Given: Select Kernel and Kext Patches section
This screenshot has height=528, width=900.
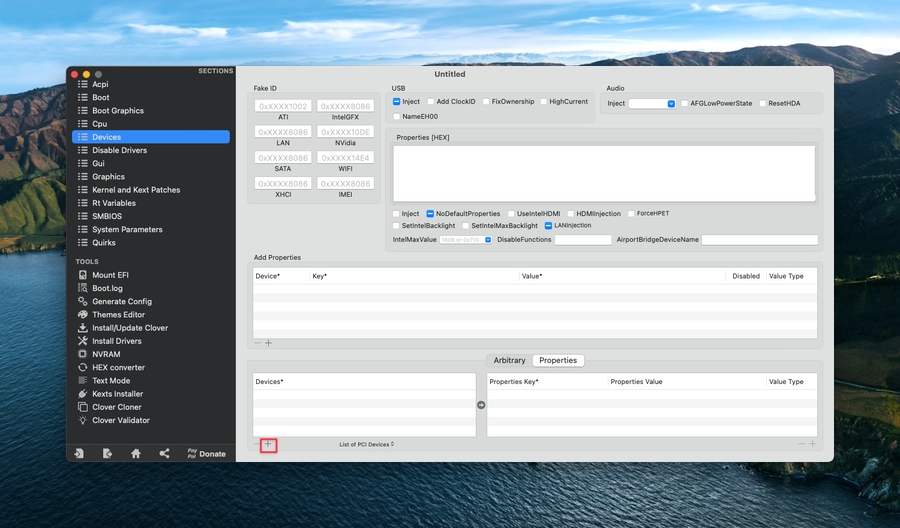Looking at the screenshot, I should coord(136,190).
